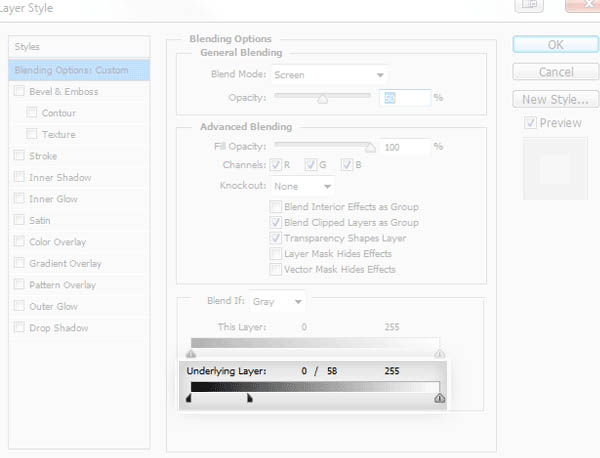
Task: Toggle the R channel checkbox
Action: coord(276,165)
